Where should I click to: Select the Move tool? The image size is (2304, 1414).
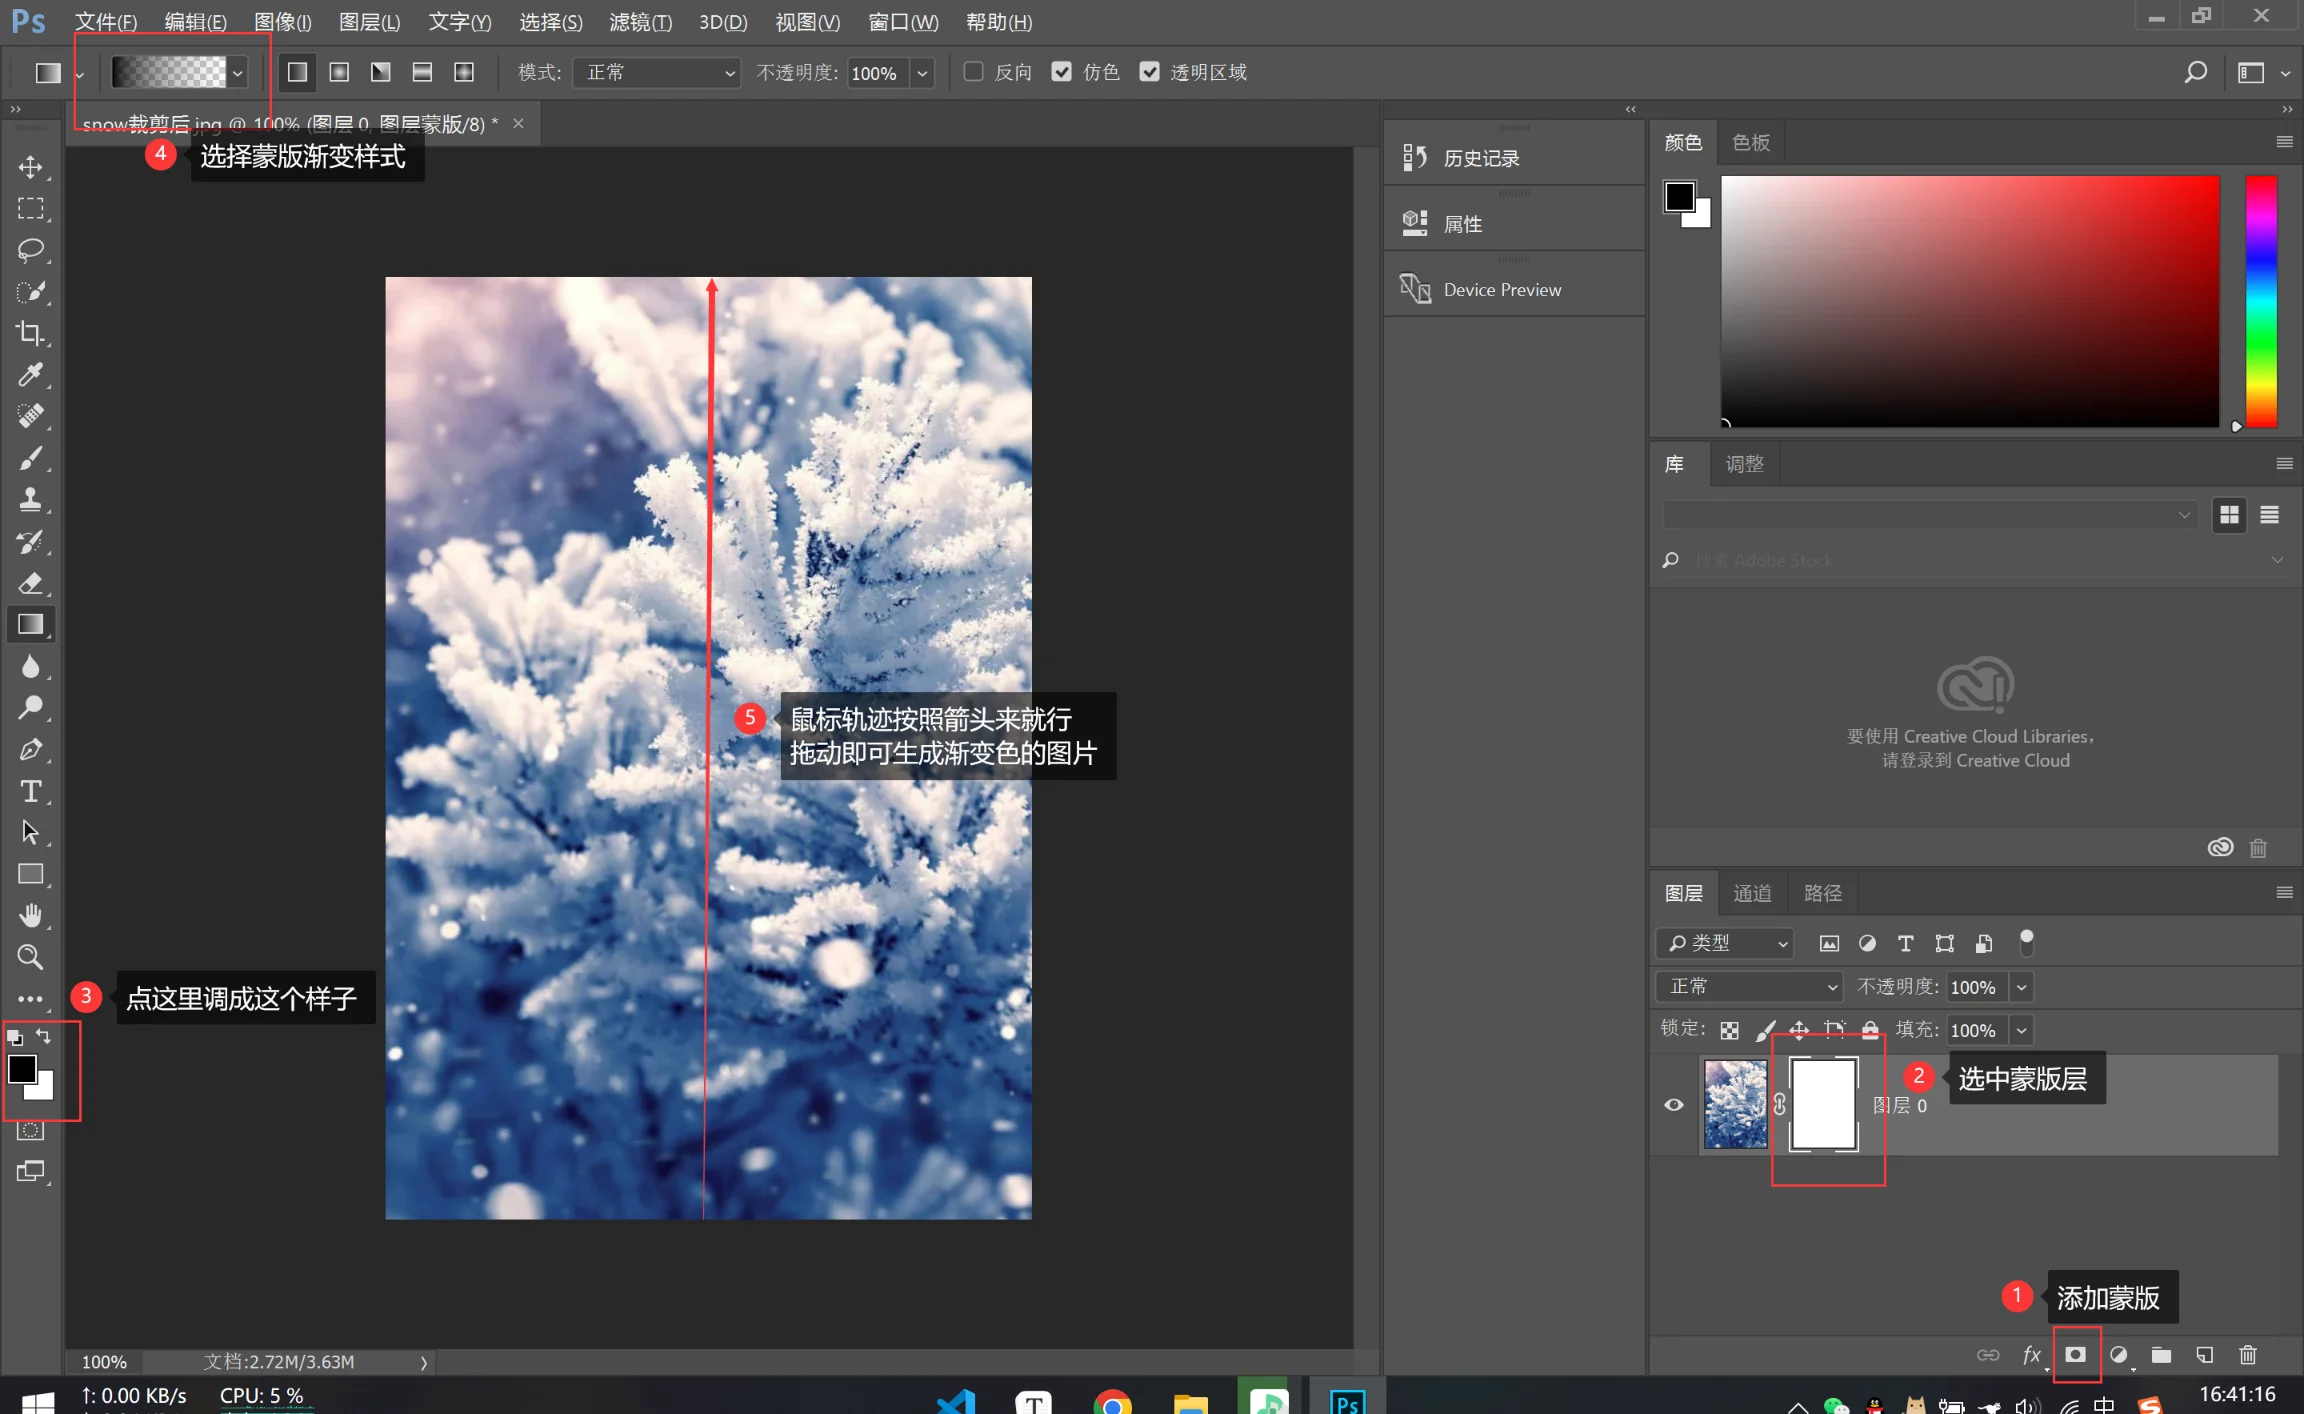coord(30,167)
